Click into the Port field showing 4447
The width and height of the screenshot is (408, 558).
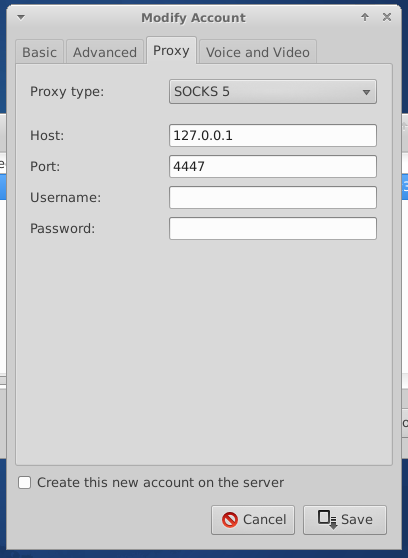273,166
